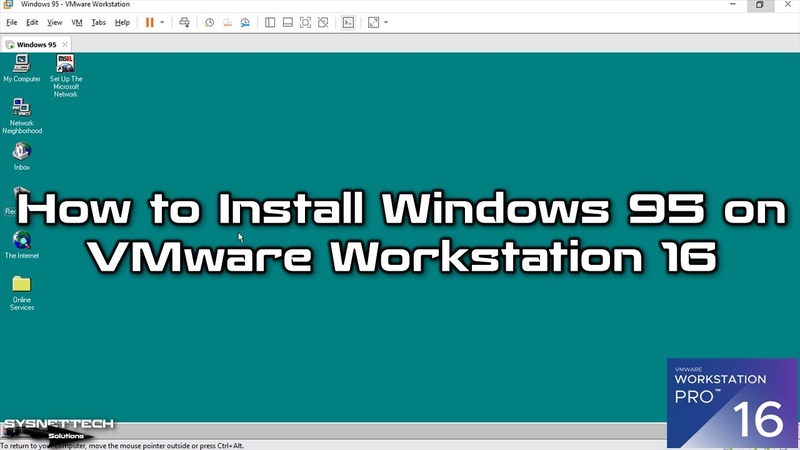This screenshot has width=800, height=450.
Task: Pause the virtual machine
Action: tap(149, 22)
